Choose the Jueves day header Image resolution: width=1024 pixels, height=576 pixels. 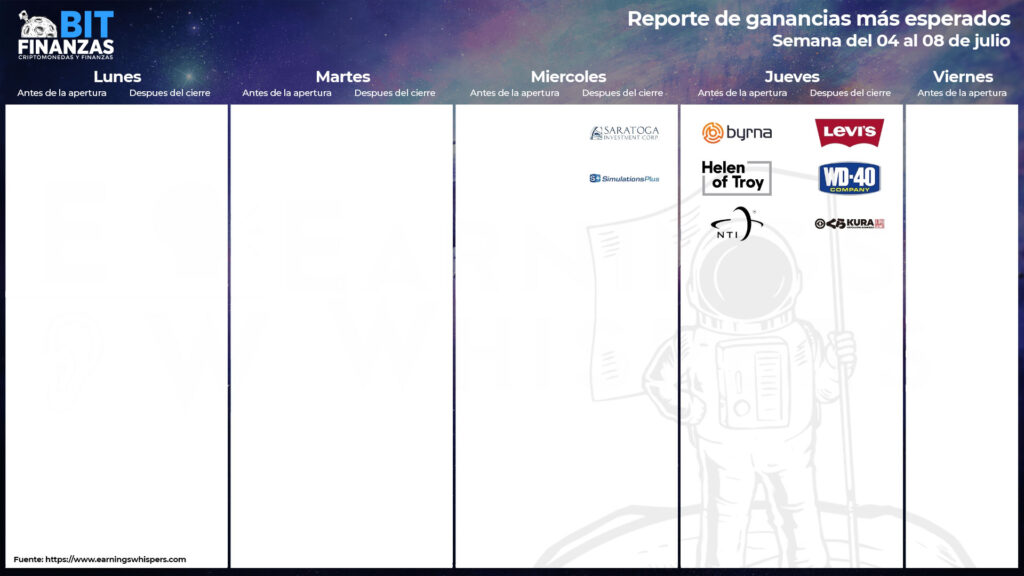click(792, 77)
